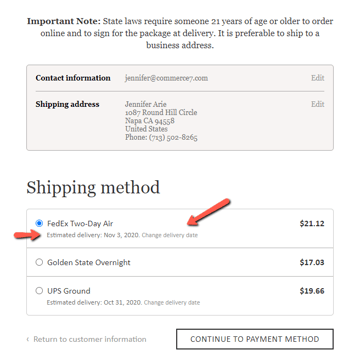The image size is (360, 361).
Task: Choose the Golden State Overnight radio option
Action: pyautogui.click(x=39, y=262)
